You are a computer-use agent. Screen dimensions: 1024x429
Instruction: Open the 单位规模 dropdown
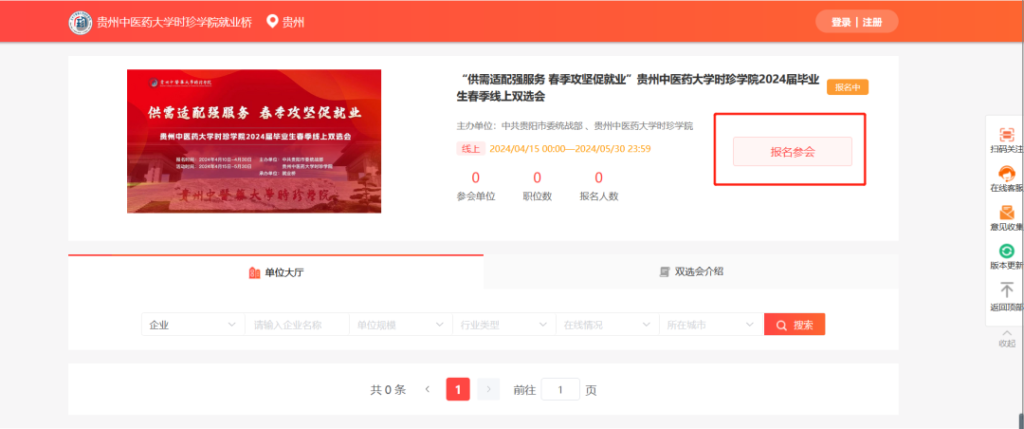pyautogui.click(x=400, y=325)
